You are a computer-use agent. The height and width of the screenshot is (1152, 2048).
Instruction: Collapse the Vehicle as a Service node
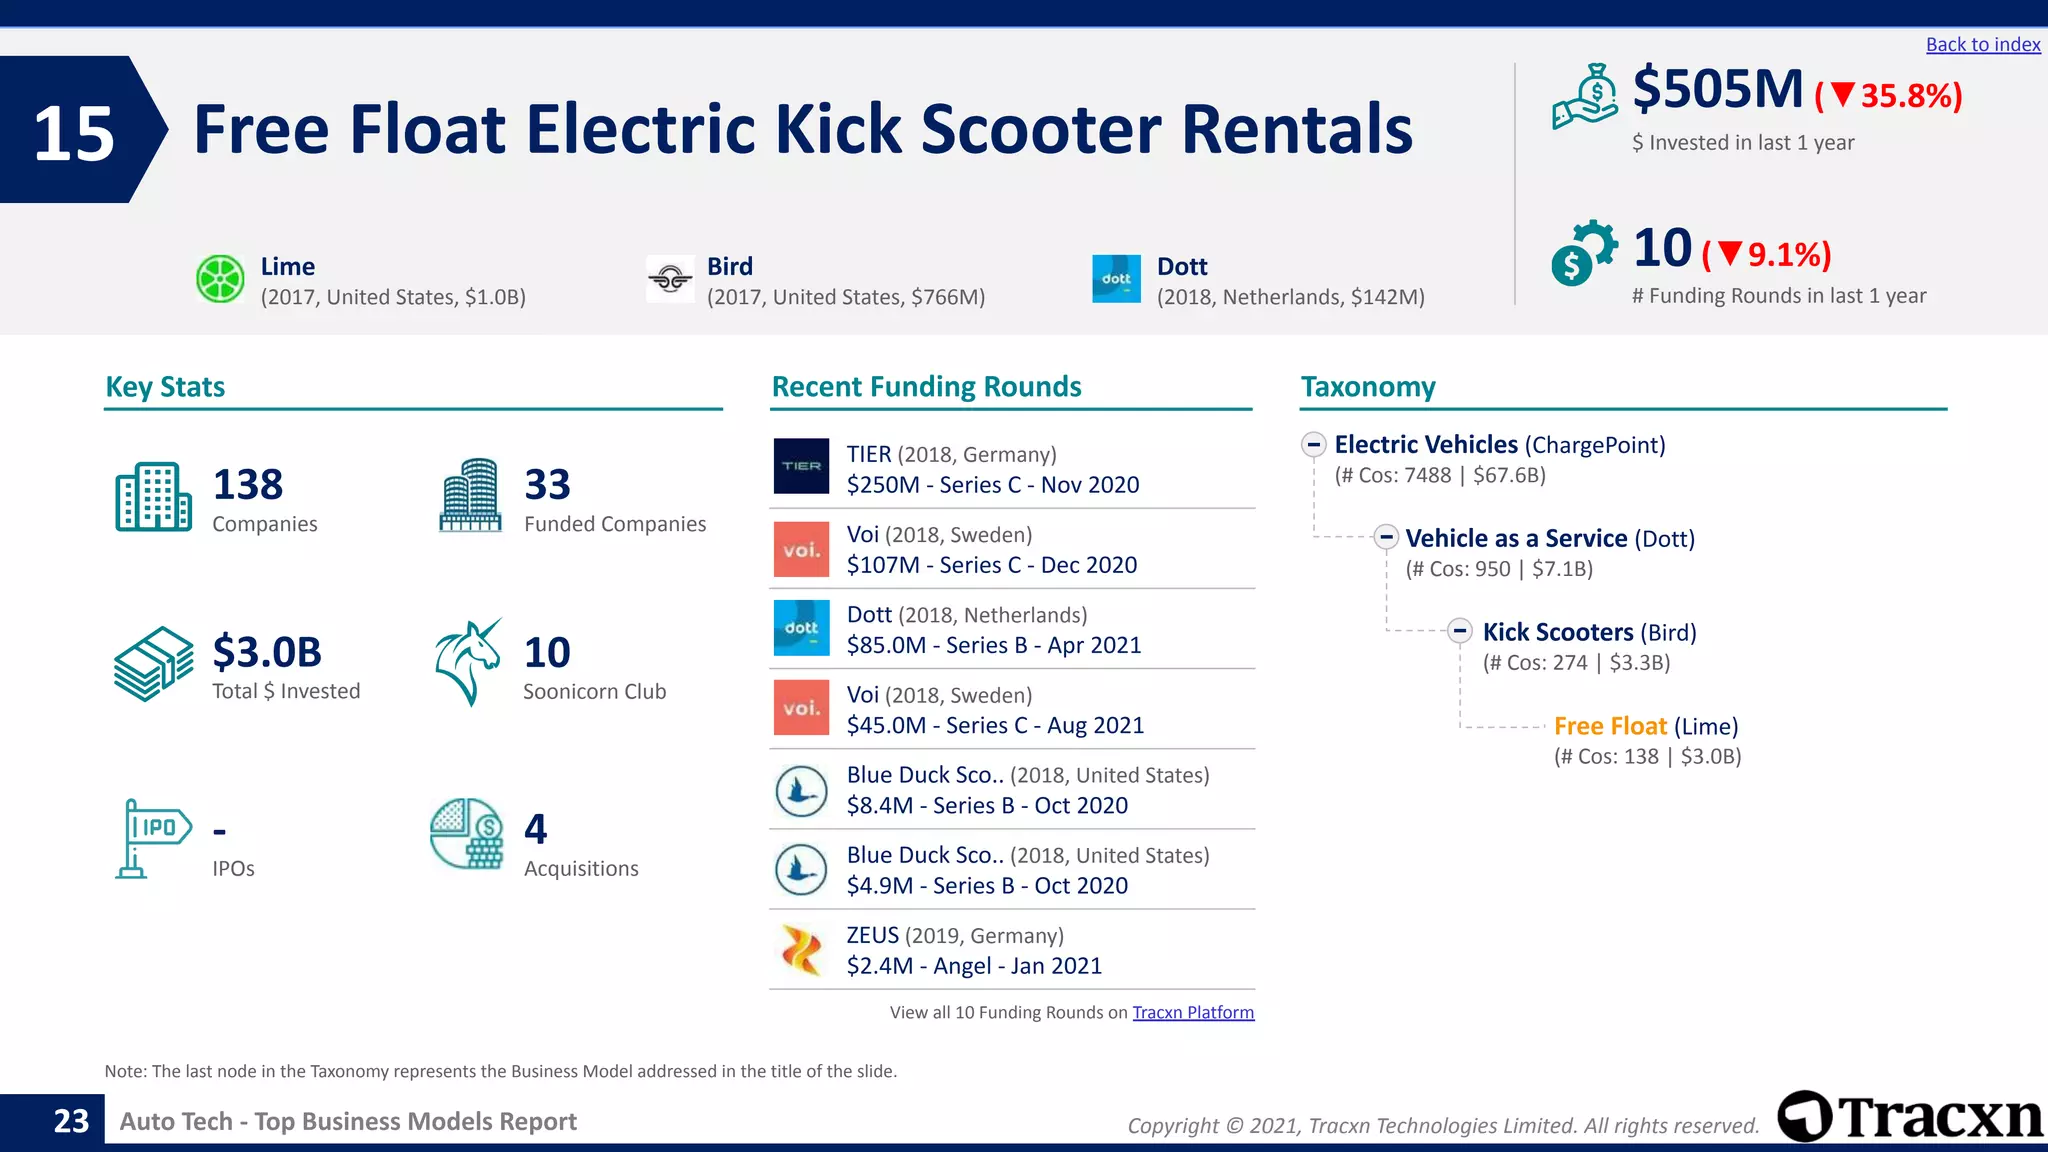1386,537
